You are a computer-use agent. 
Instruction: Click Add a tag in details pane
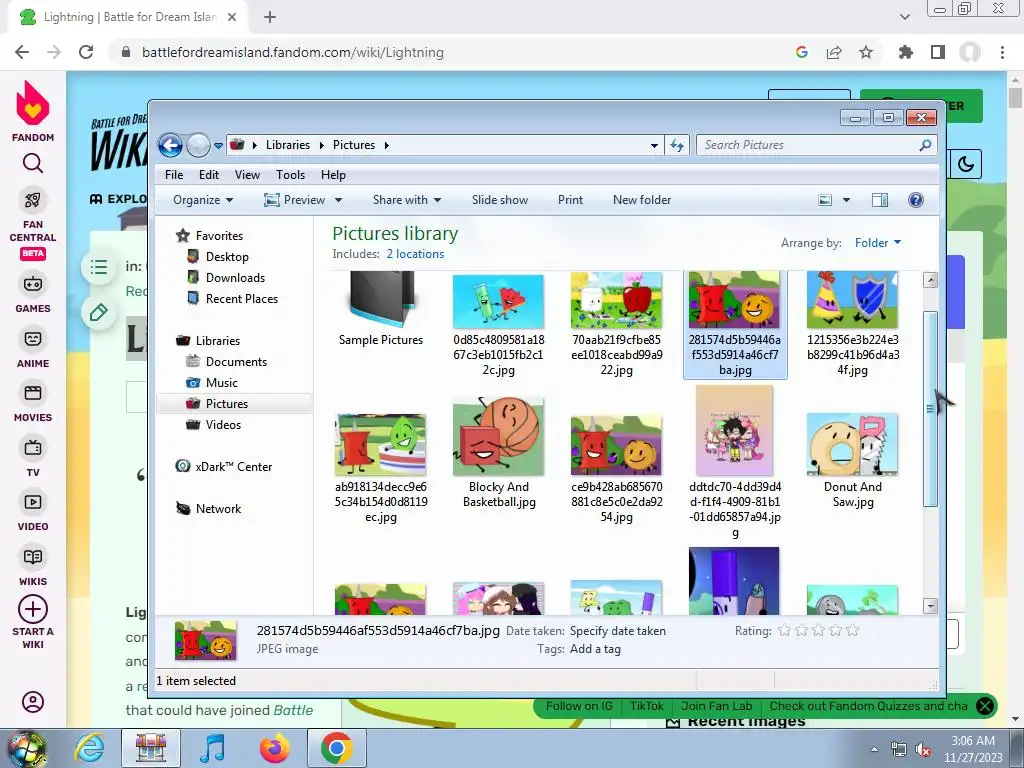[595, 649]
